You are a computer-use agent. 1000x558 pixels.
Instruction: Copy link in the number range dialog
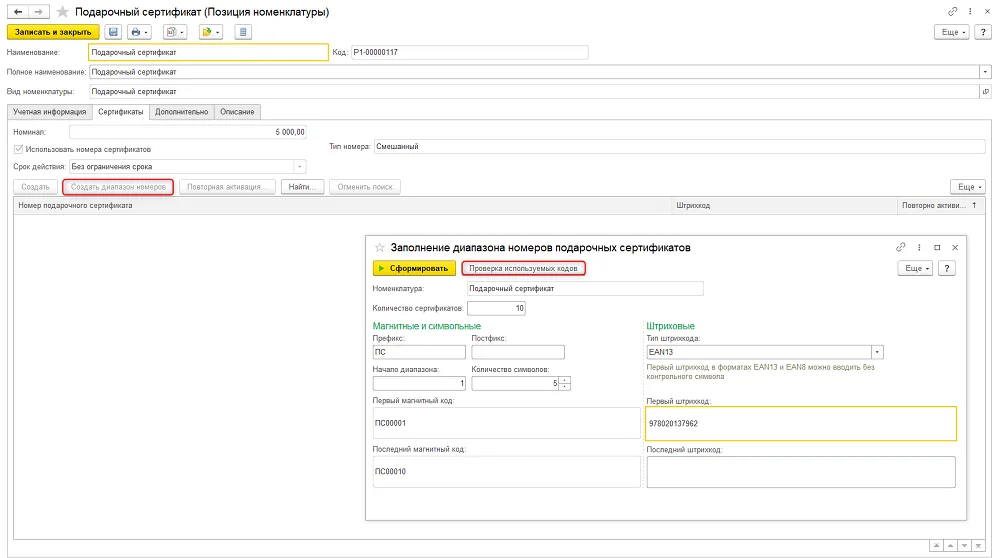(x=901, y=247)
